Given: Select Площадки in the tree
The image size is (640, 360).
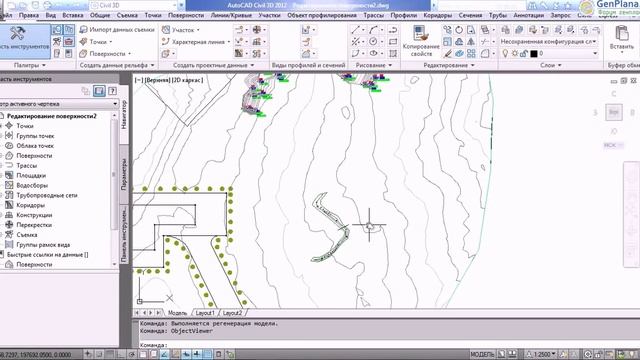Looking at the screenshot, I should coord(31,176).
